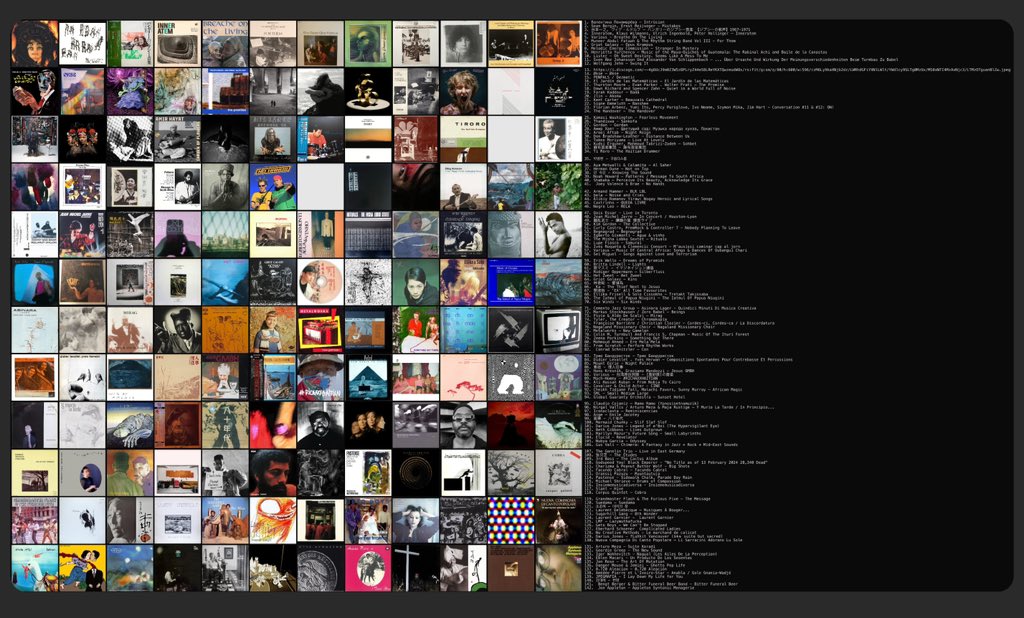Select 'Nuova Compagnia Di Canto Popolare' list line
The image size is (1024, 618).
664,540
